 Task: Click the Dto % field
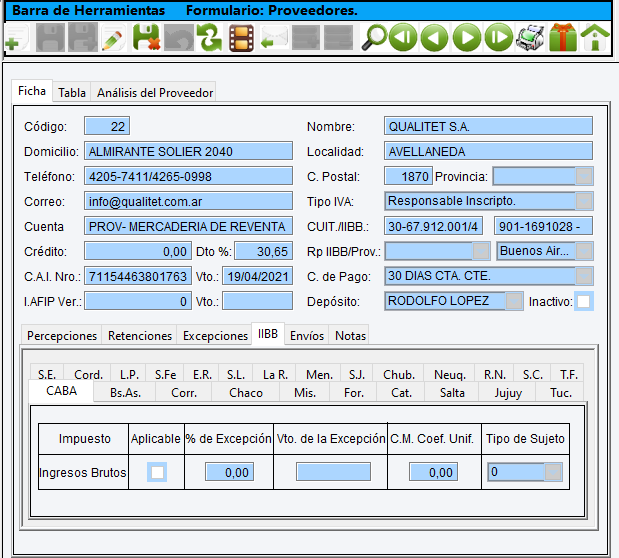tap(264, 251)
